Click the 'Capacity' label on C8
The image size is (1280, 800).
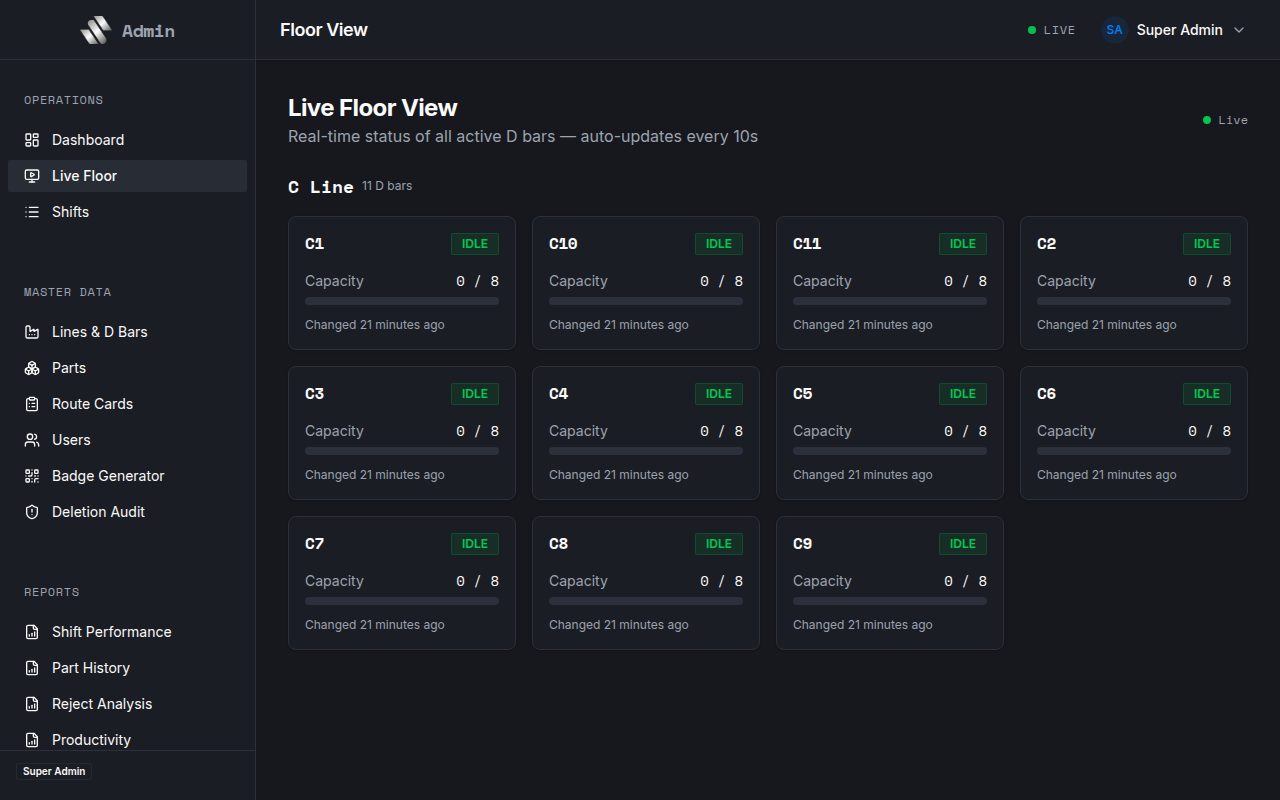point(578,581)
